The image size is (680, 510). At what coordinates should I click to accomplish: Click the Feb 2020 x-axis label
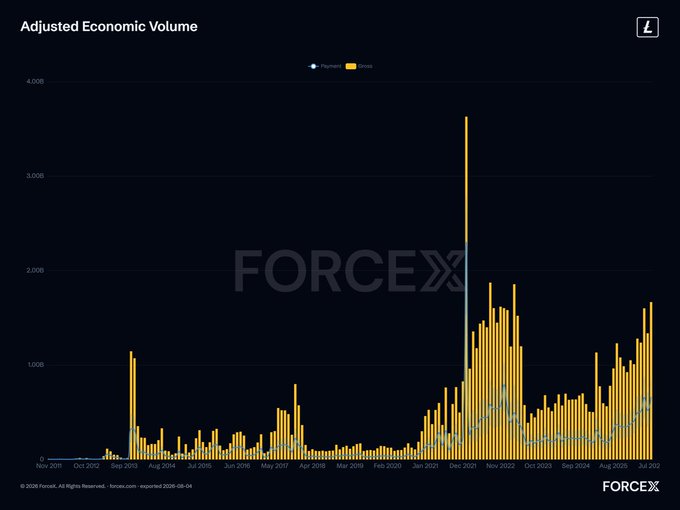[388, 466]
